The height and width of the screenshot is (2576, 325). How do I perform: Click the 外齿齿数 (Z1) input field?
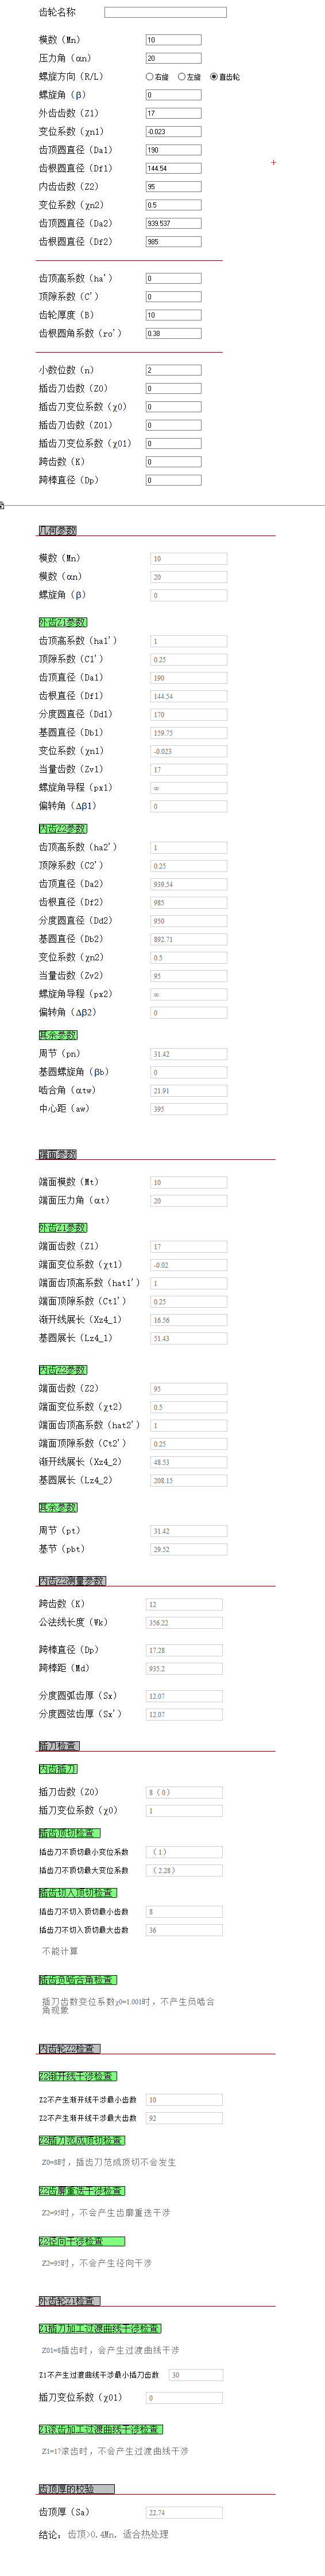[173, 113]
